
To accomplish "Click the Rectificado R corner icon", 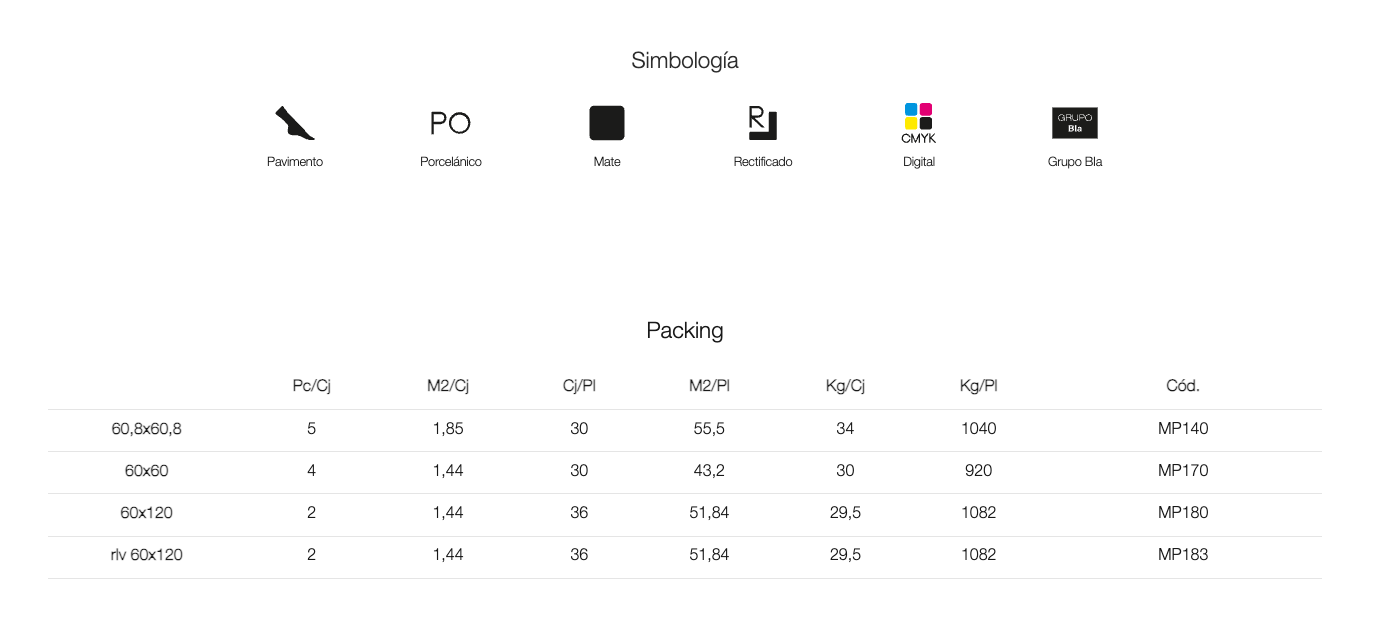I will point(763,123).
